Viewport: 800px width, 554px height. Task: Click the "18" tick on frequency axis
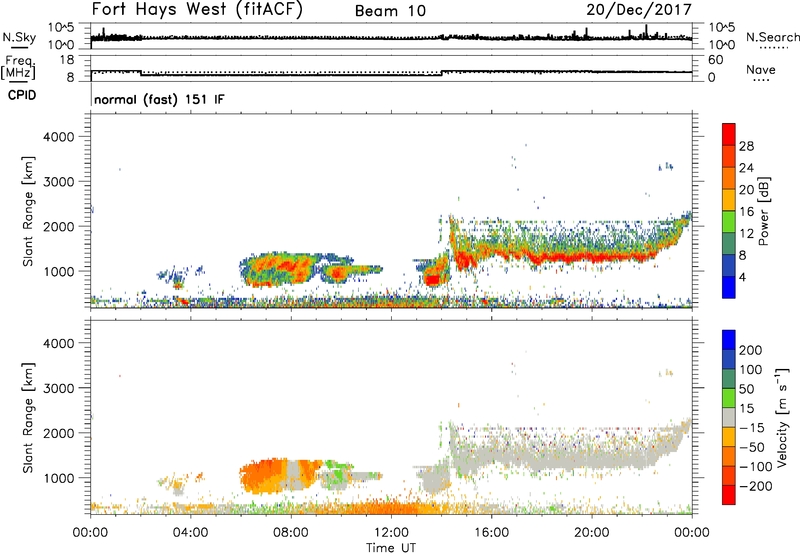[67, 60]
